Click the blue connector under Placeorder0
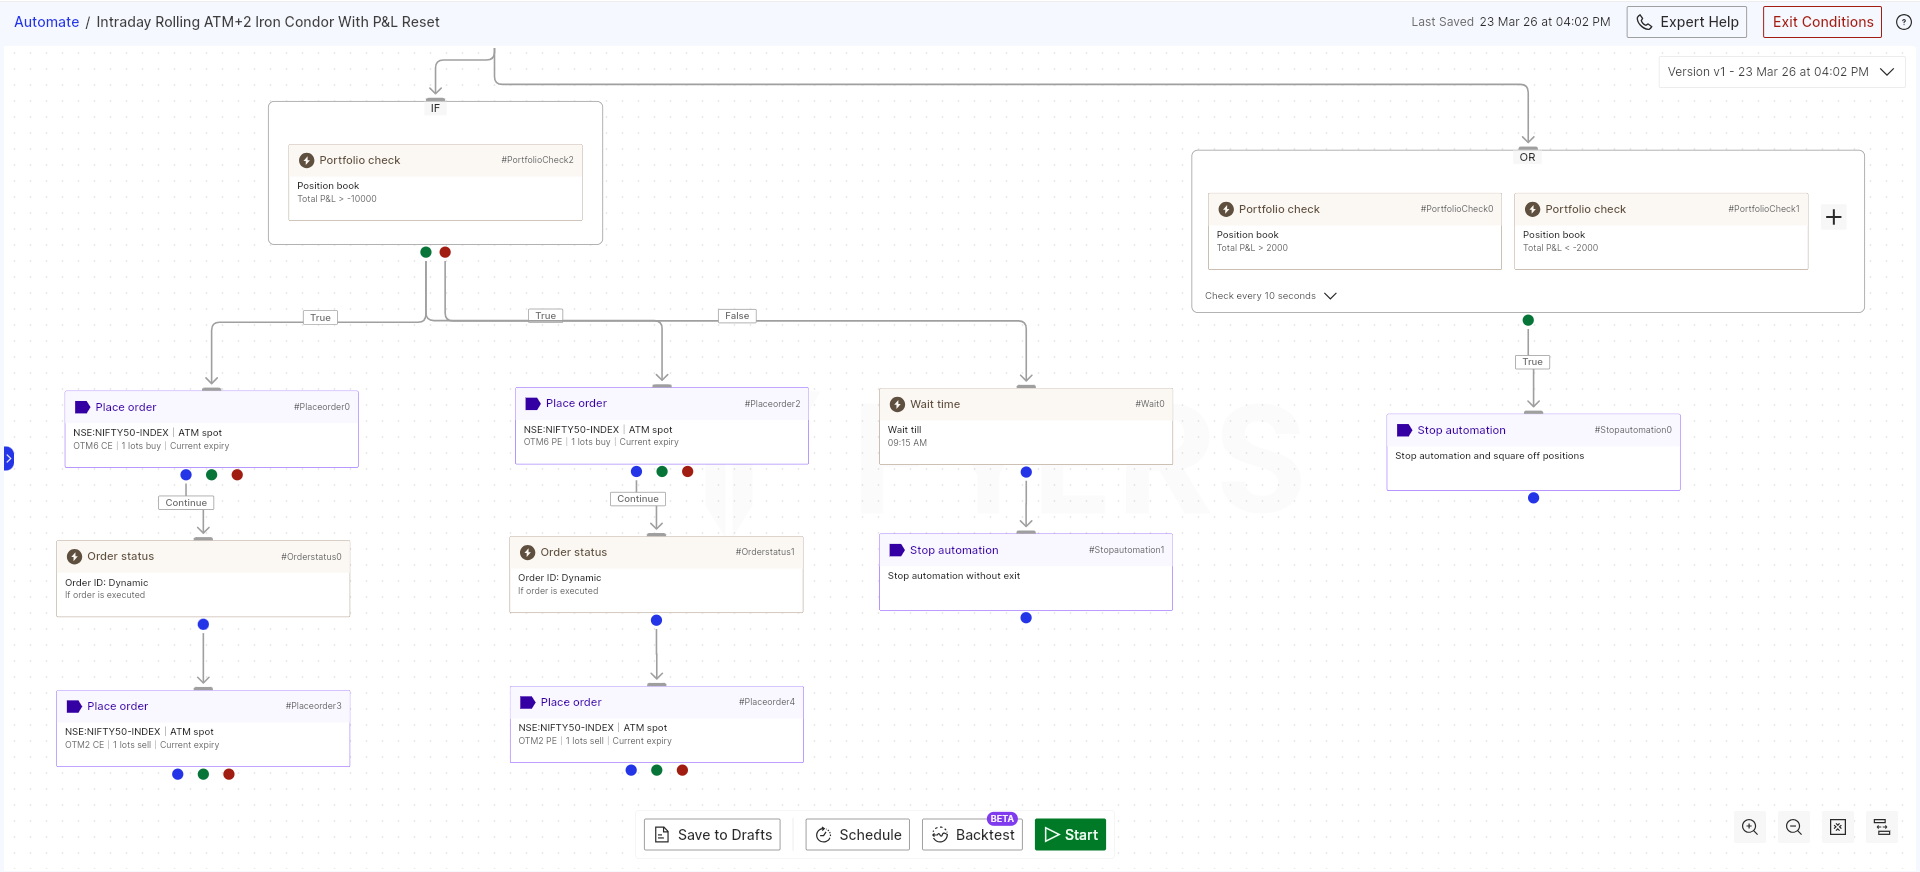This screenshot has height=872, width=1920. [x=186, y=475]
